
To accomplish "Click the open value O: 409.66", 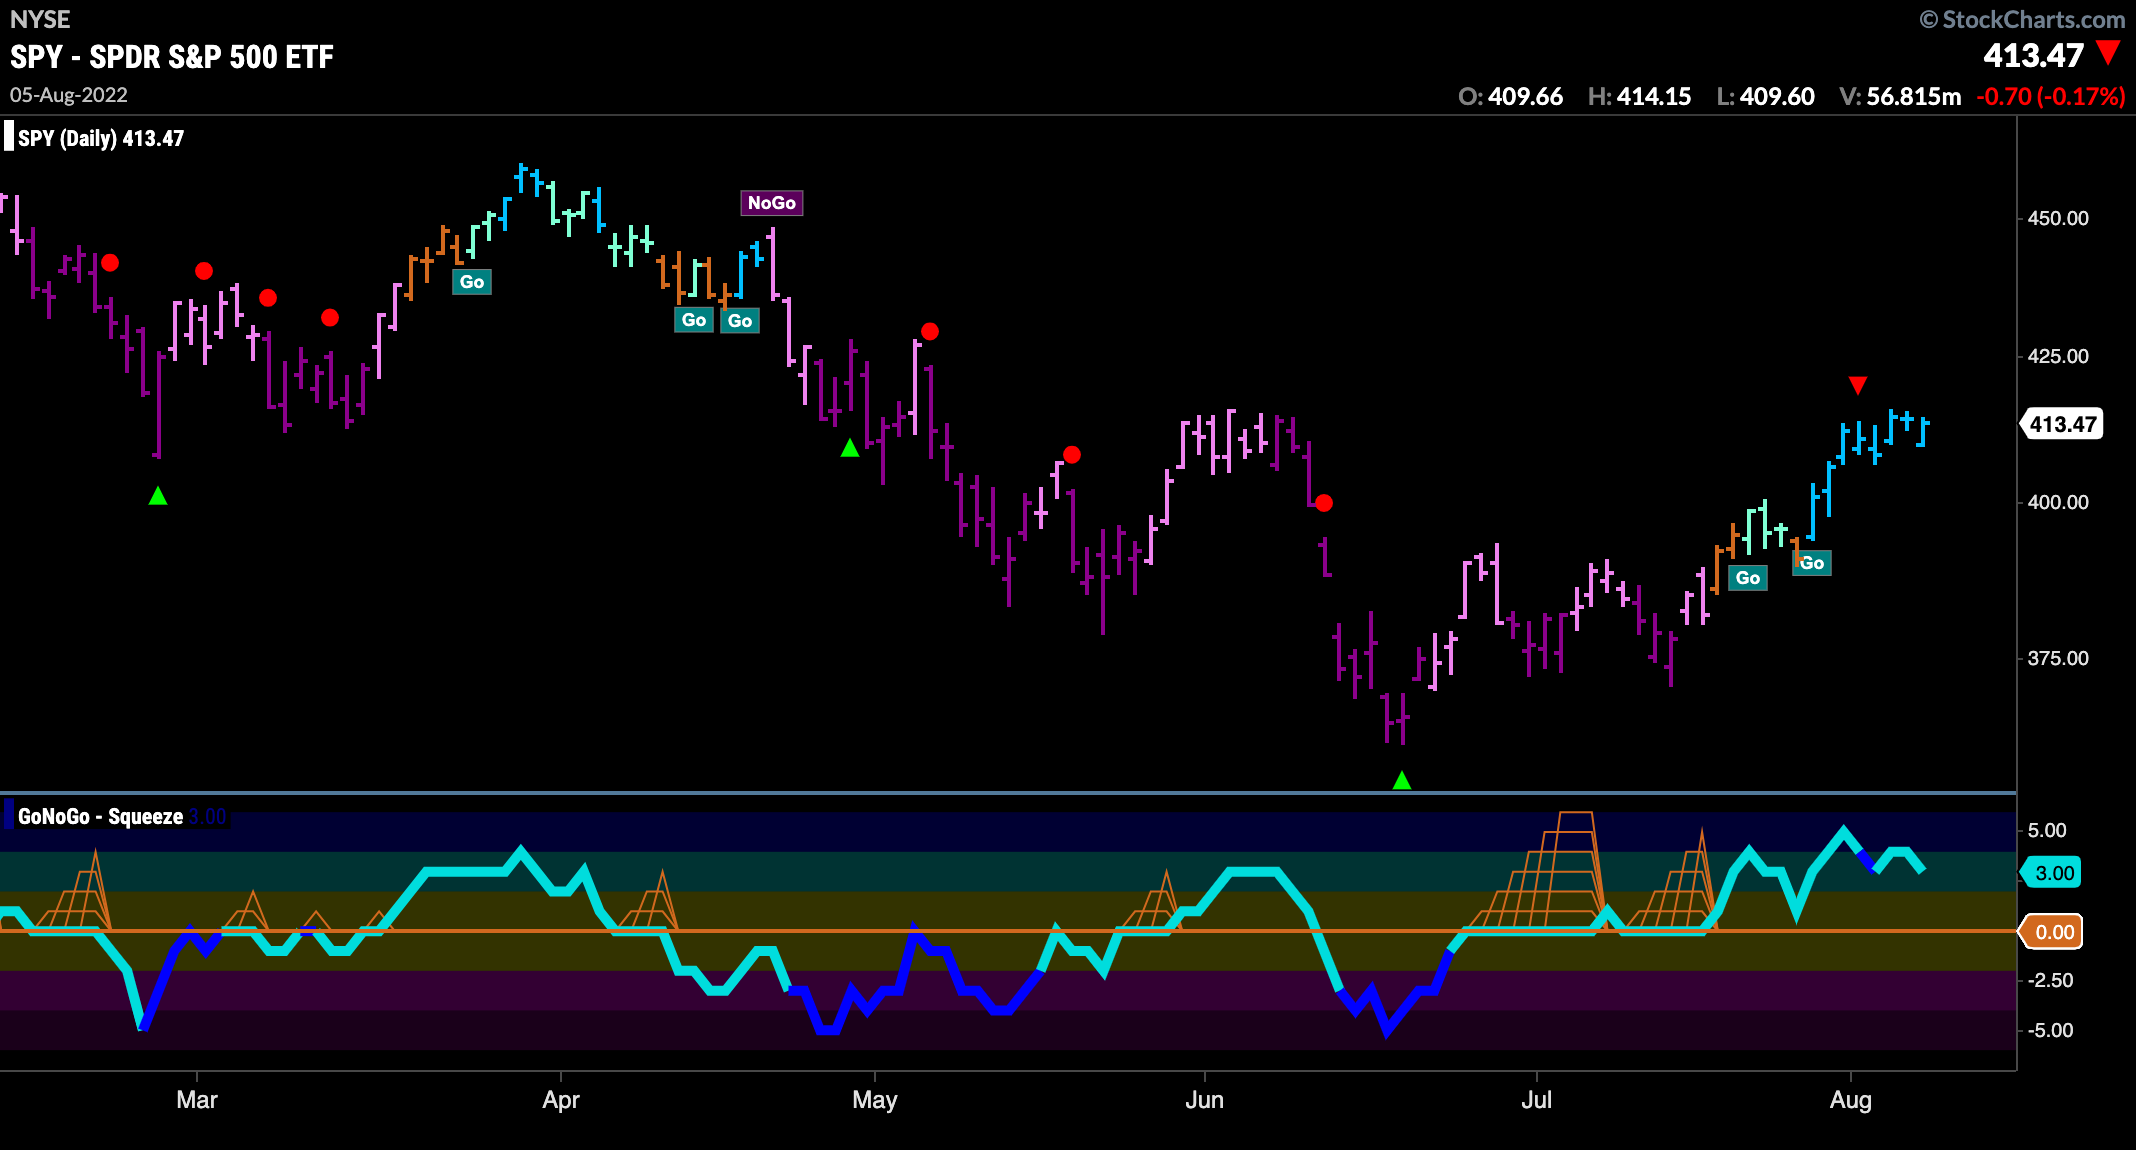I will coord(1510,96).
